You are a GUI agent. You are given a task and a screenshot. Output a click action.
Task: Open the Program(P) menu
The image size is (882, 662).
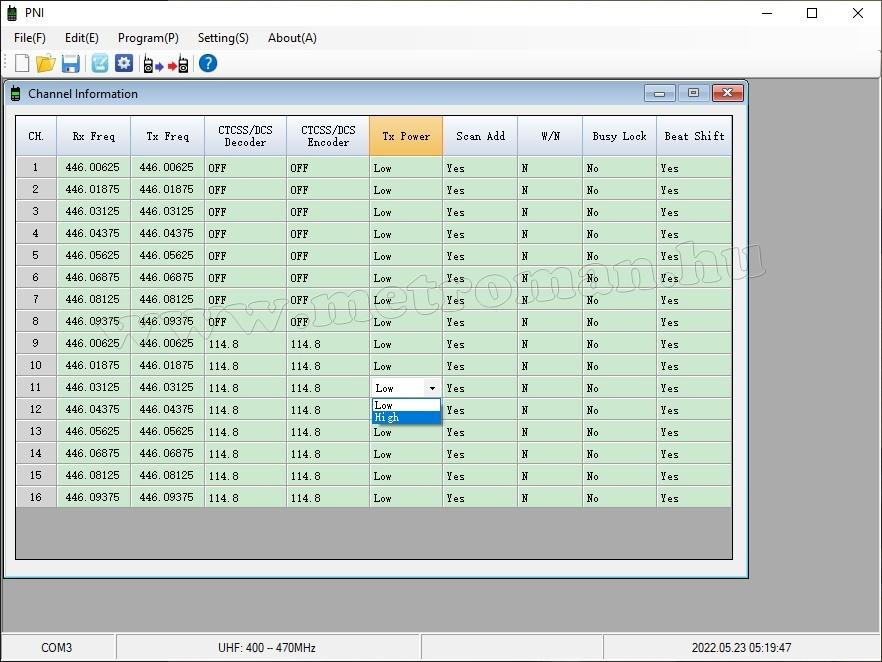[x=148, y=38]
